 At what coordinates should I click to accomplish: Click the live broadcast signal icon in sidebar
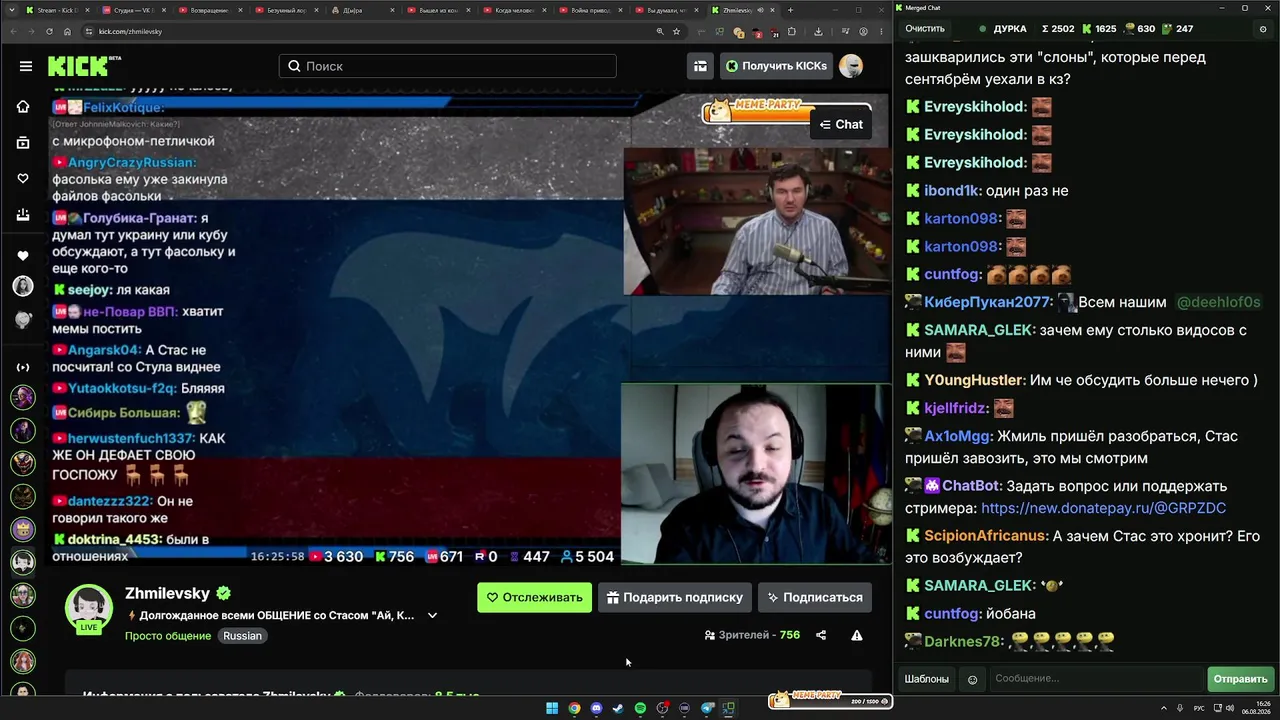coord(23,367)
